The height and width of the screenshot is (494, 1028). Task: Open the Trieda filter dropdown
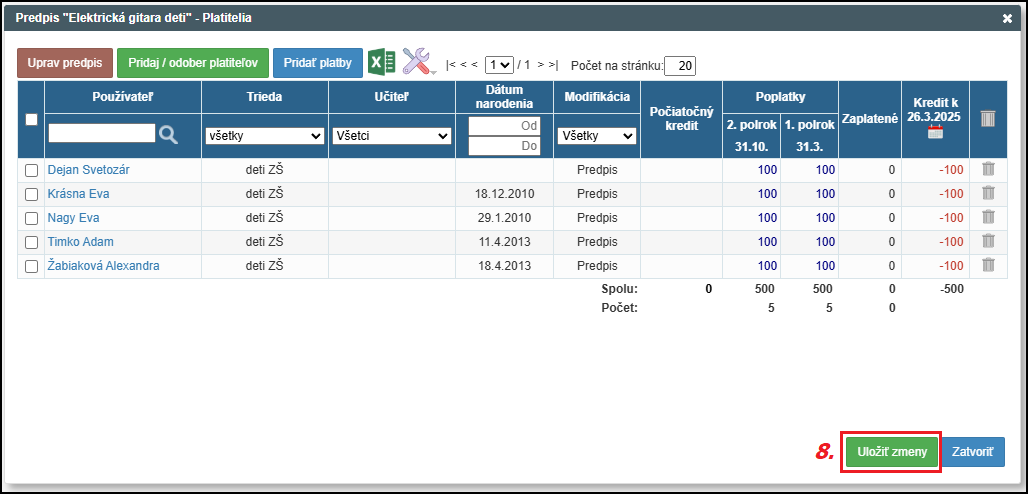click(265, 136)
